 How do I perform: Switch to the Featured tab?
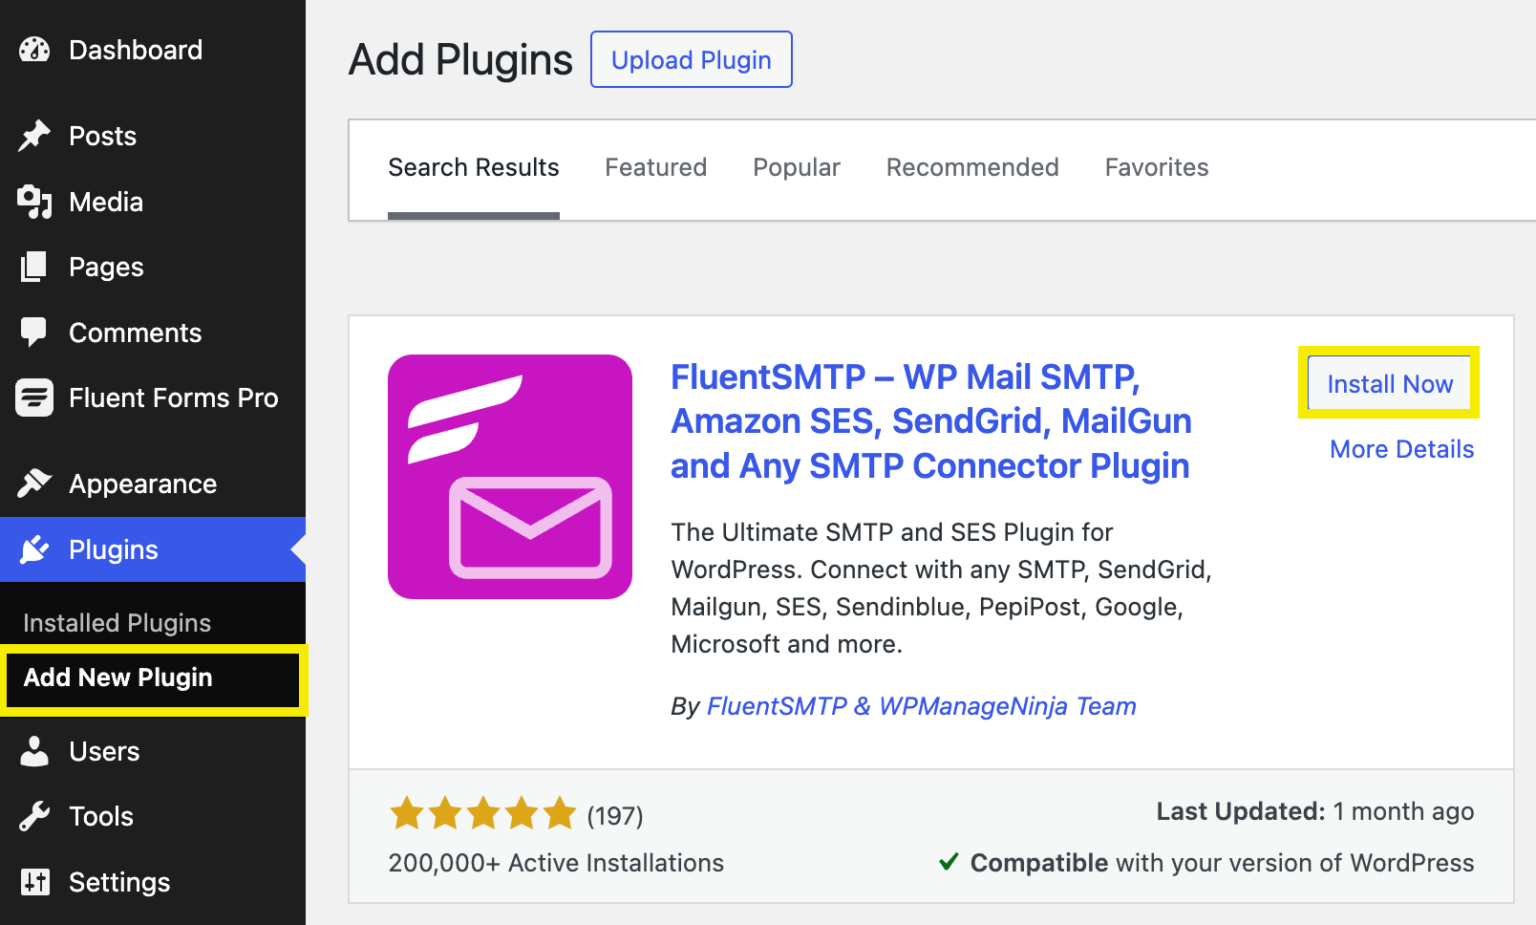pyautogui.click(x=655, y=167)
